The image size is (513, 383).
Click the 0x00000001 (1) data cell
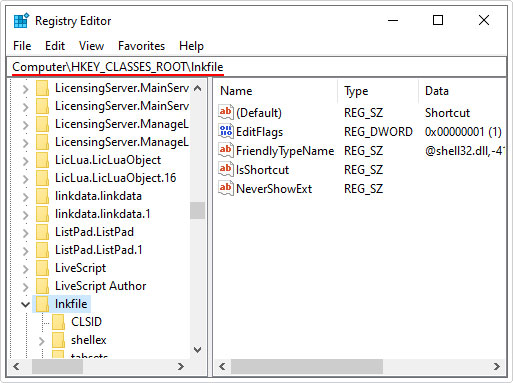(463, 132)
